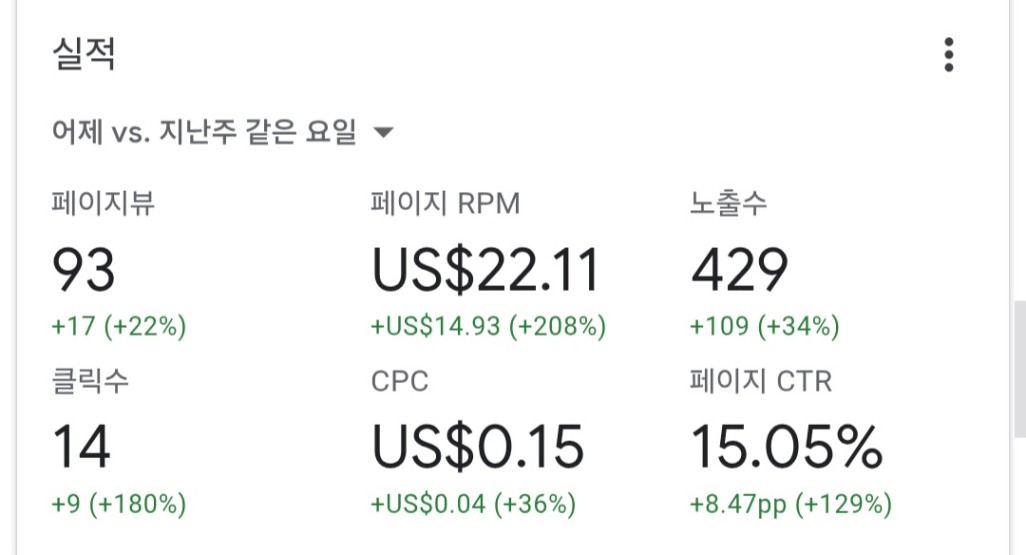Click the +109 (+34%) impressions change
This screenshot has height=555, width=1026.
[764, 326]
